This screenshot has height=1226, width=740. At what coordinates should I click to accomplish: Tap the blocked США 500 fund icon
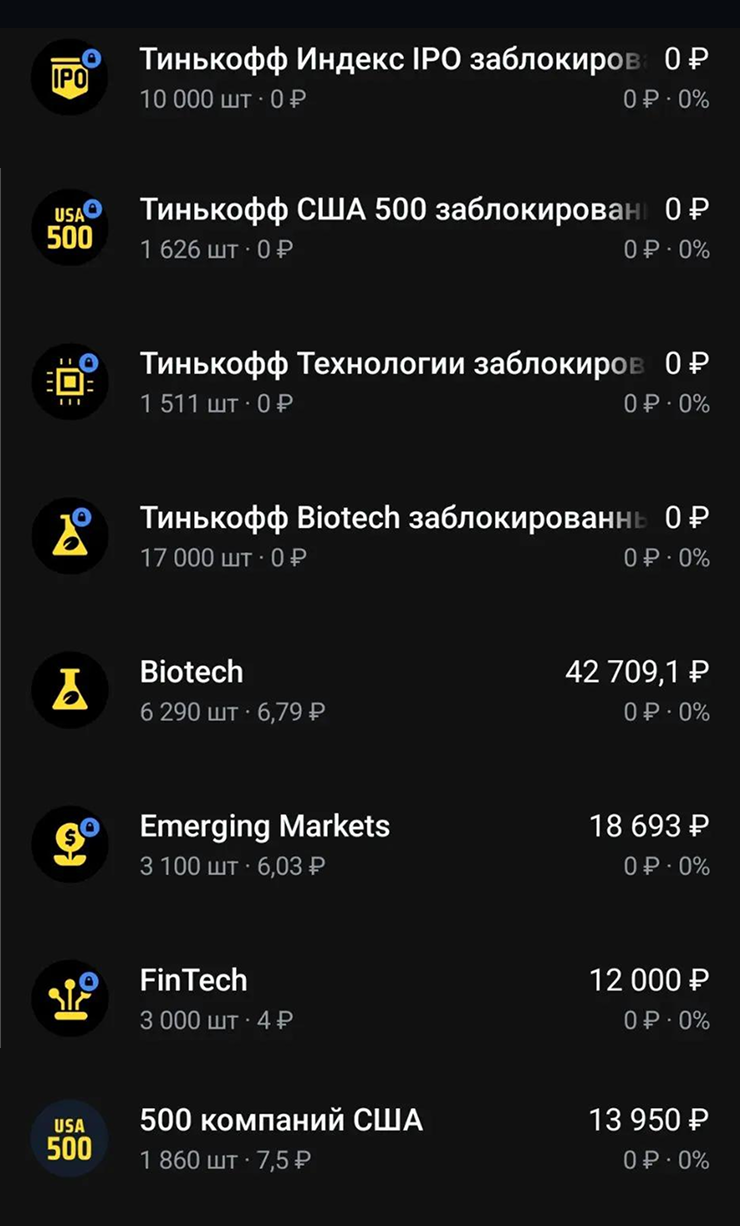69,227
